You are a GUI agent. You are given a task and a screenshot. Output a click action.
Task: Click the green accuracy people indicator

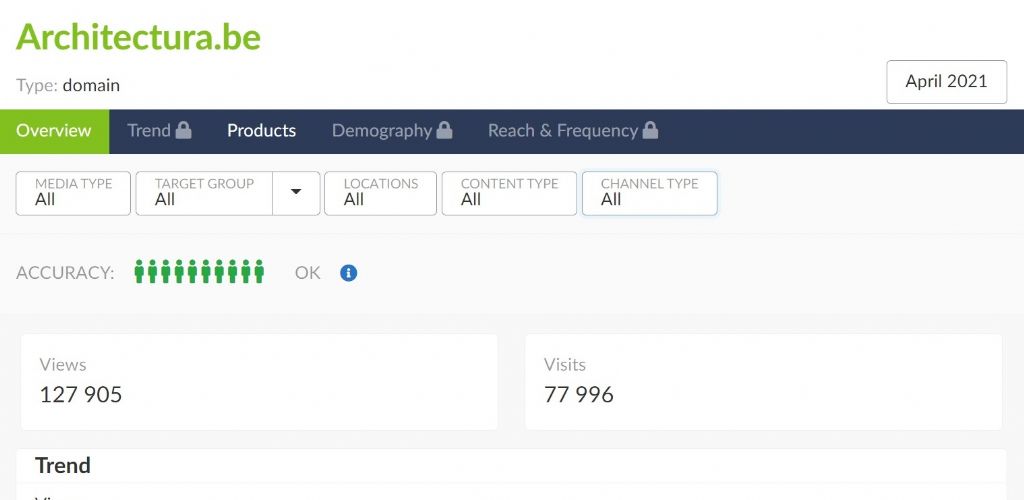[x=199, y=272]
